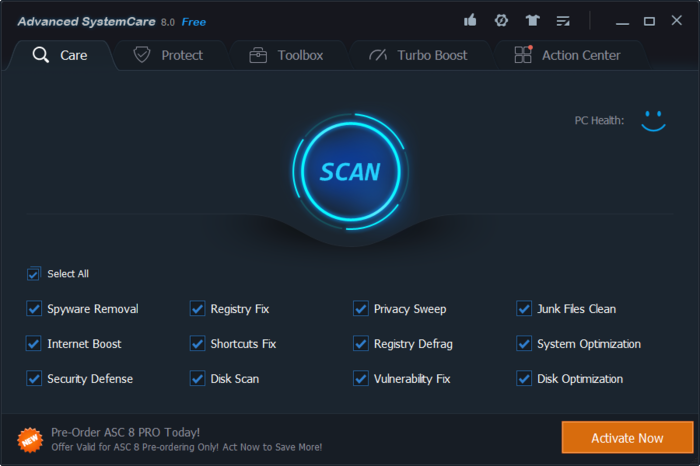
Task: Uncheck the Disk Scan option
Action: click(197, 379)
